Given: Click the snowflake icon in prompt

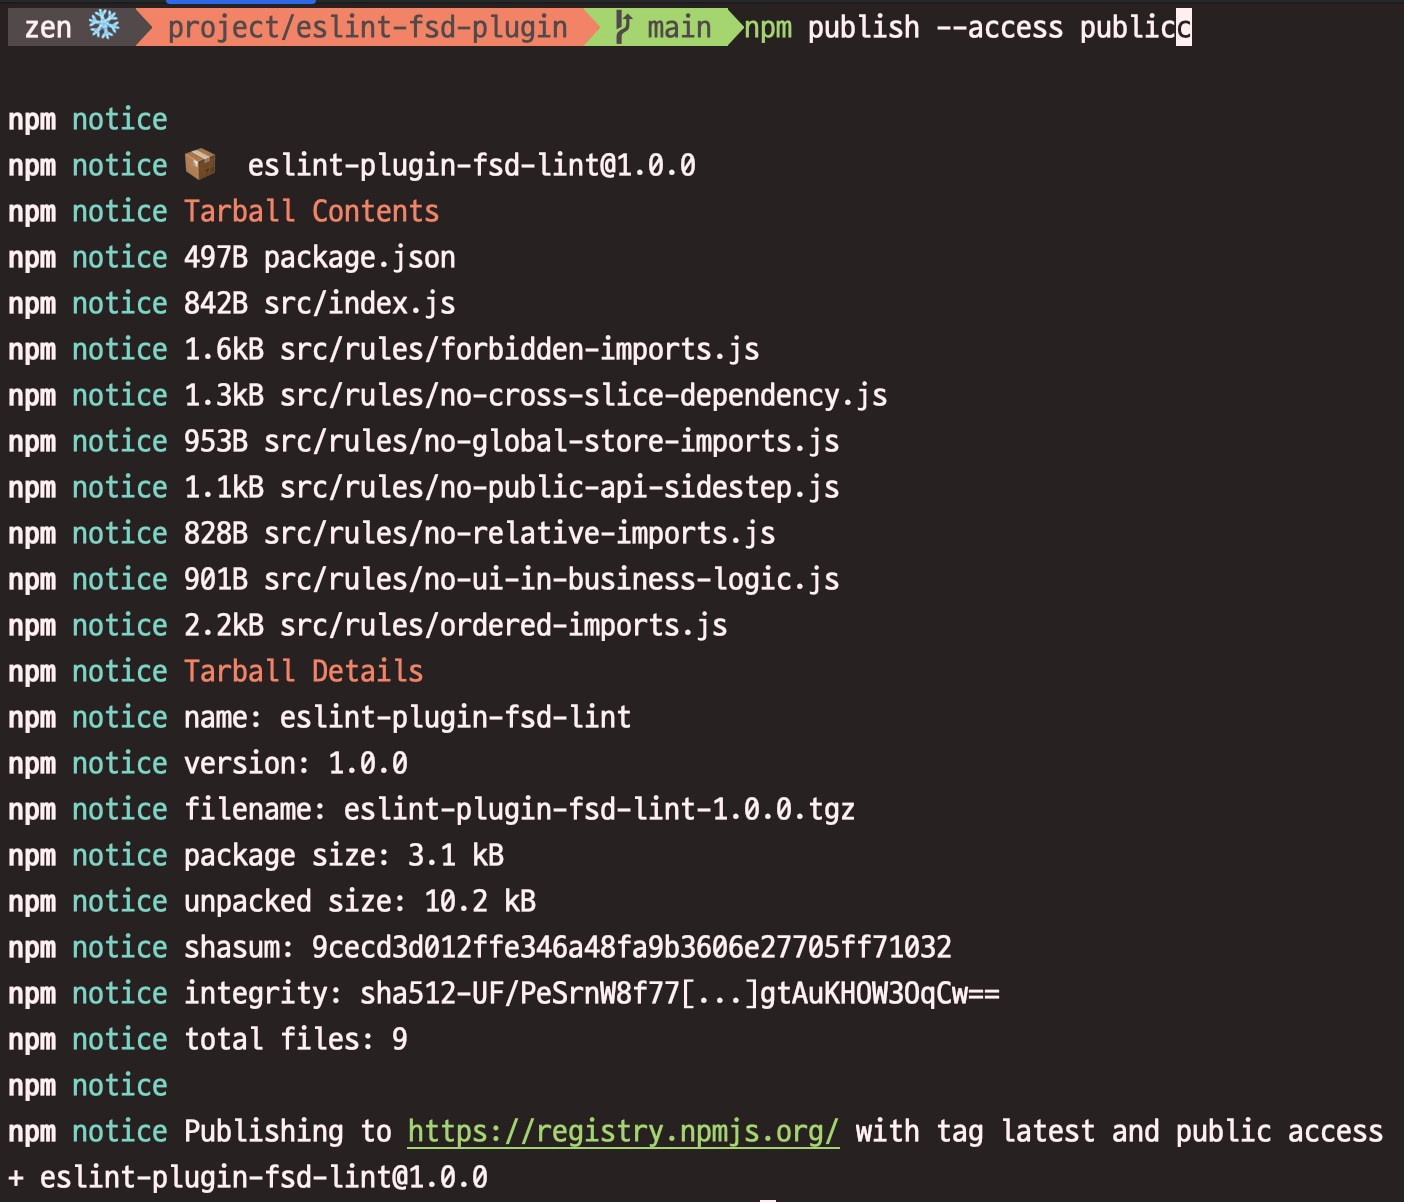Looking at the screenshot, I should (104, 26).
